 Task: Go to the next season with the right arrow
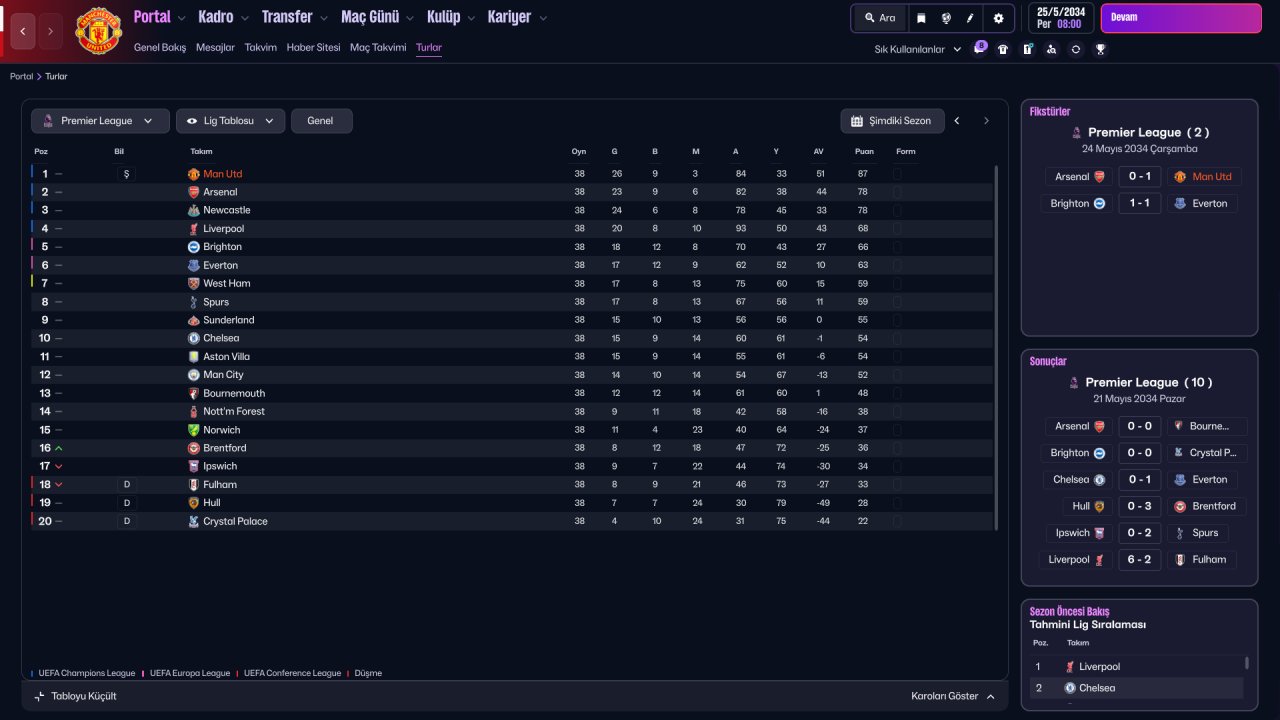[x=986, y=121]
